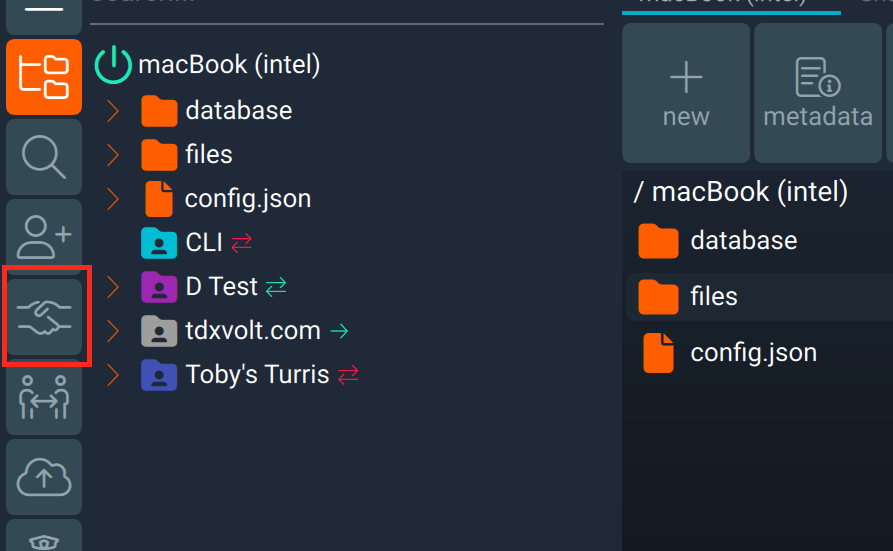Open the cloud upload sidebar icon

43,477
